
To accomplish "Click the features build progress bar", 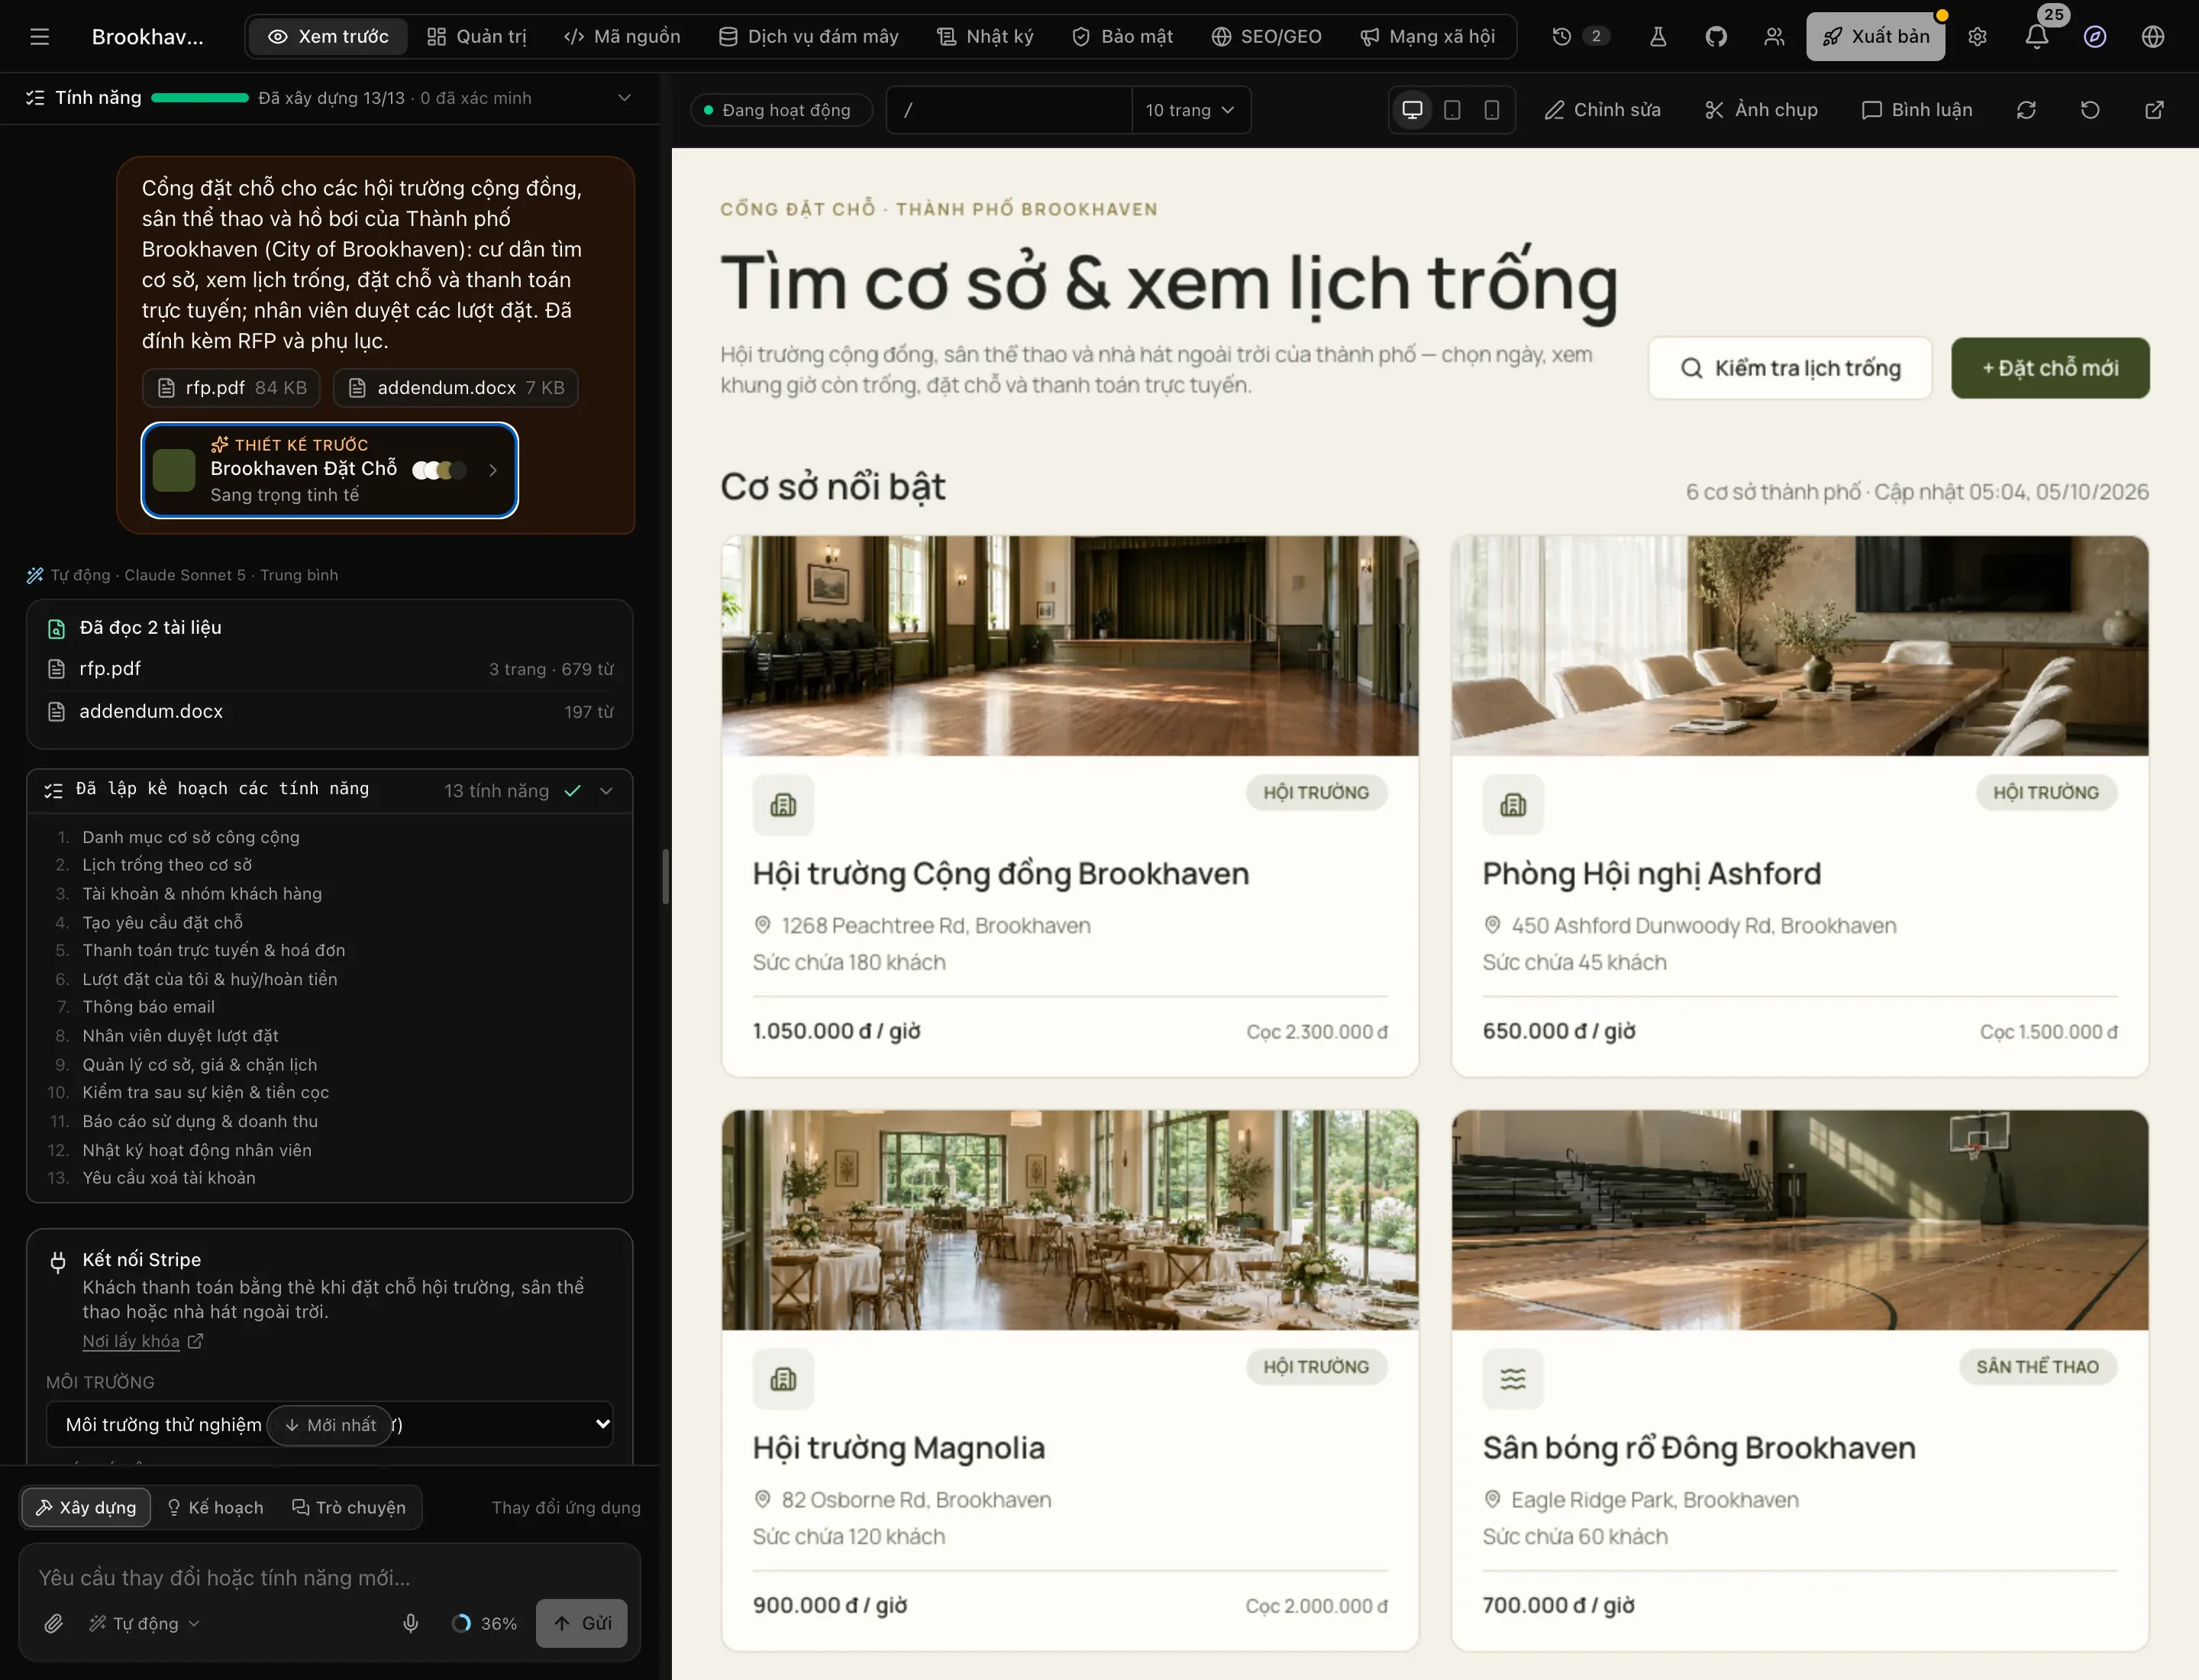I will [x=200, y=98].
